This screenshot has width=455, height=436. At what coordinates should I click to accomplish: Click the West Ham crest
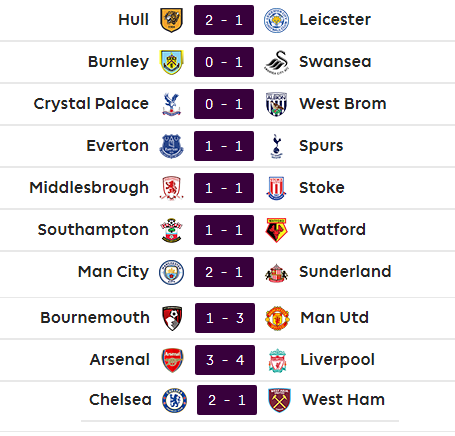coord(279,400)
